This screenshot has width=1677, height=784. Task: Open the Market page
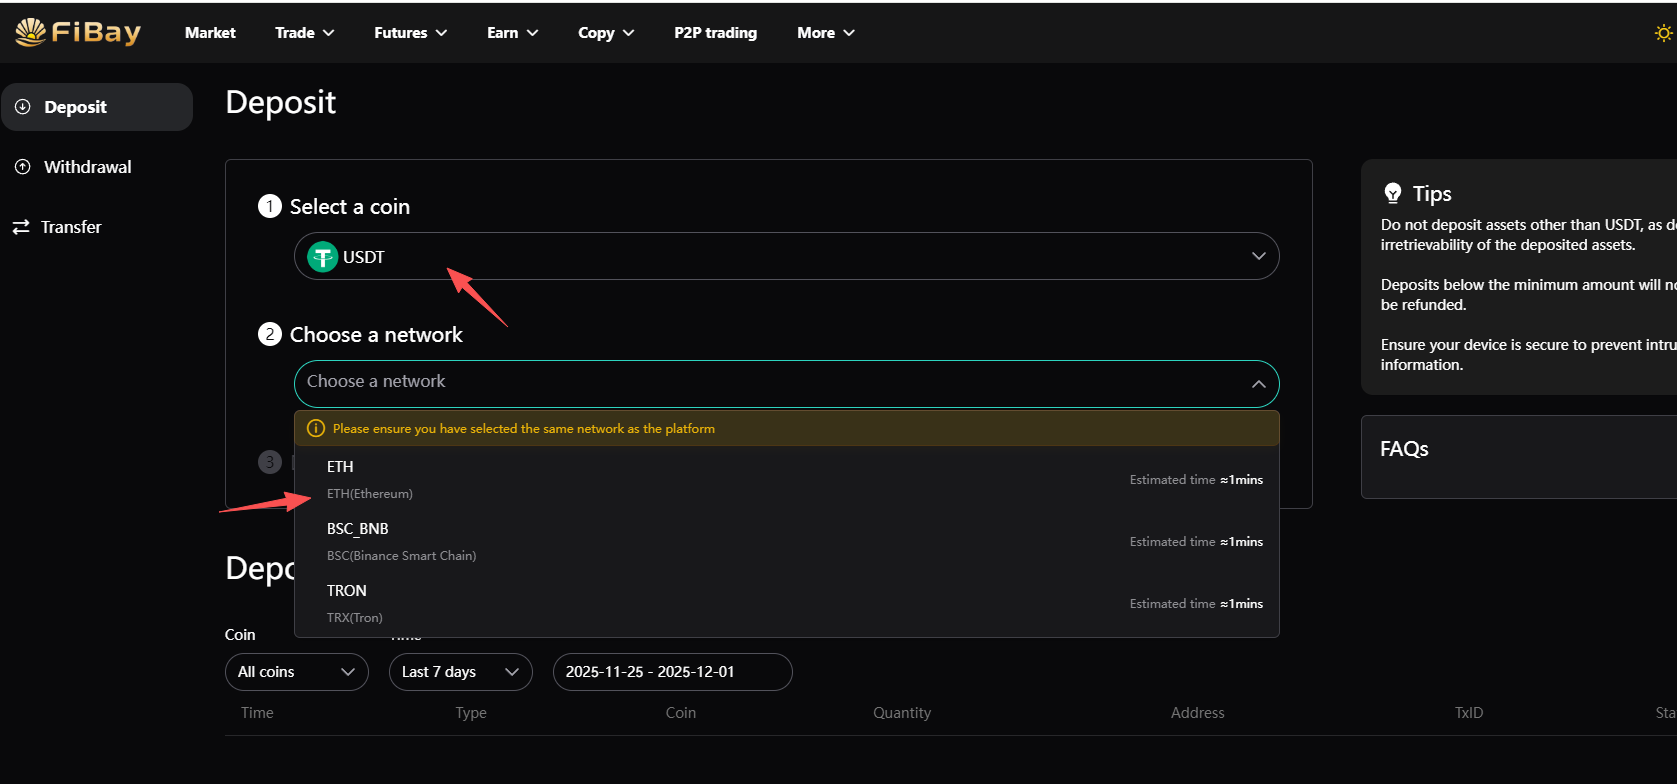coord(210,33)
